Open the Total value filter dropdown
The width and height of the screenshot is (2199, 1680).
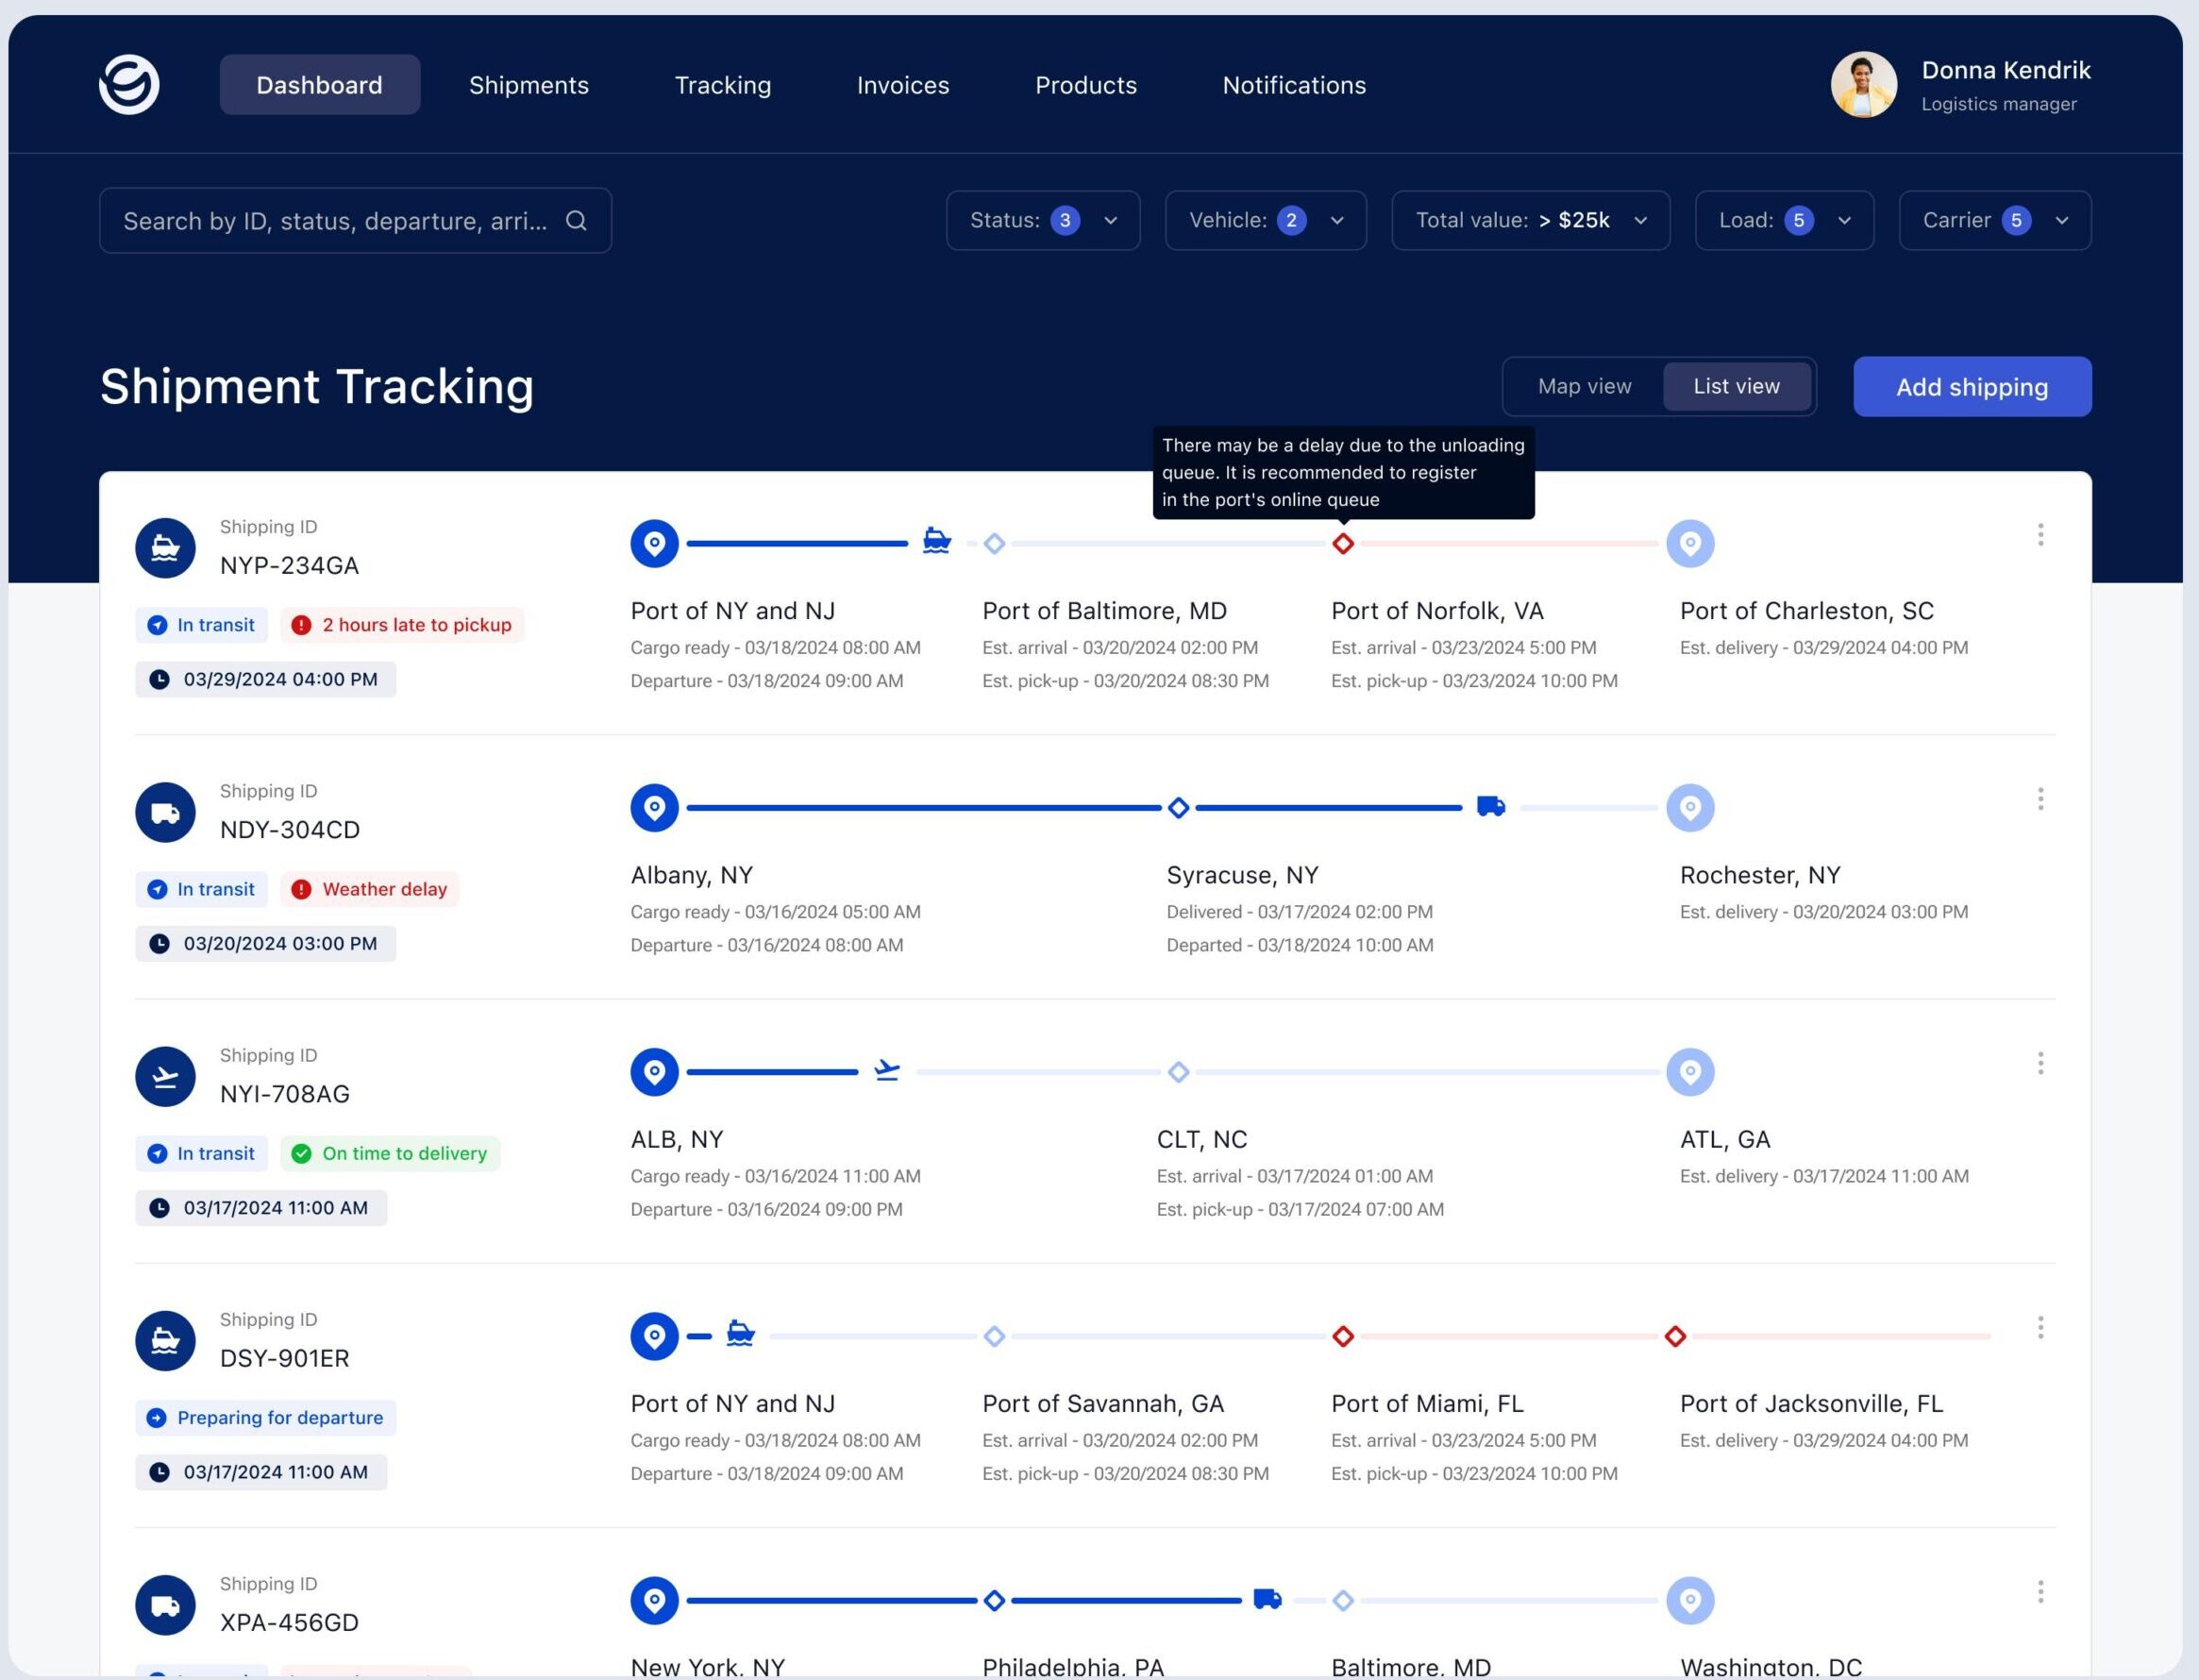pyautogui.click(x=1530, y=221)
